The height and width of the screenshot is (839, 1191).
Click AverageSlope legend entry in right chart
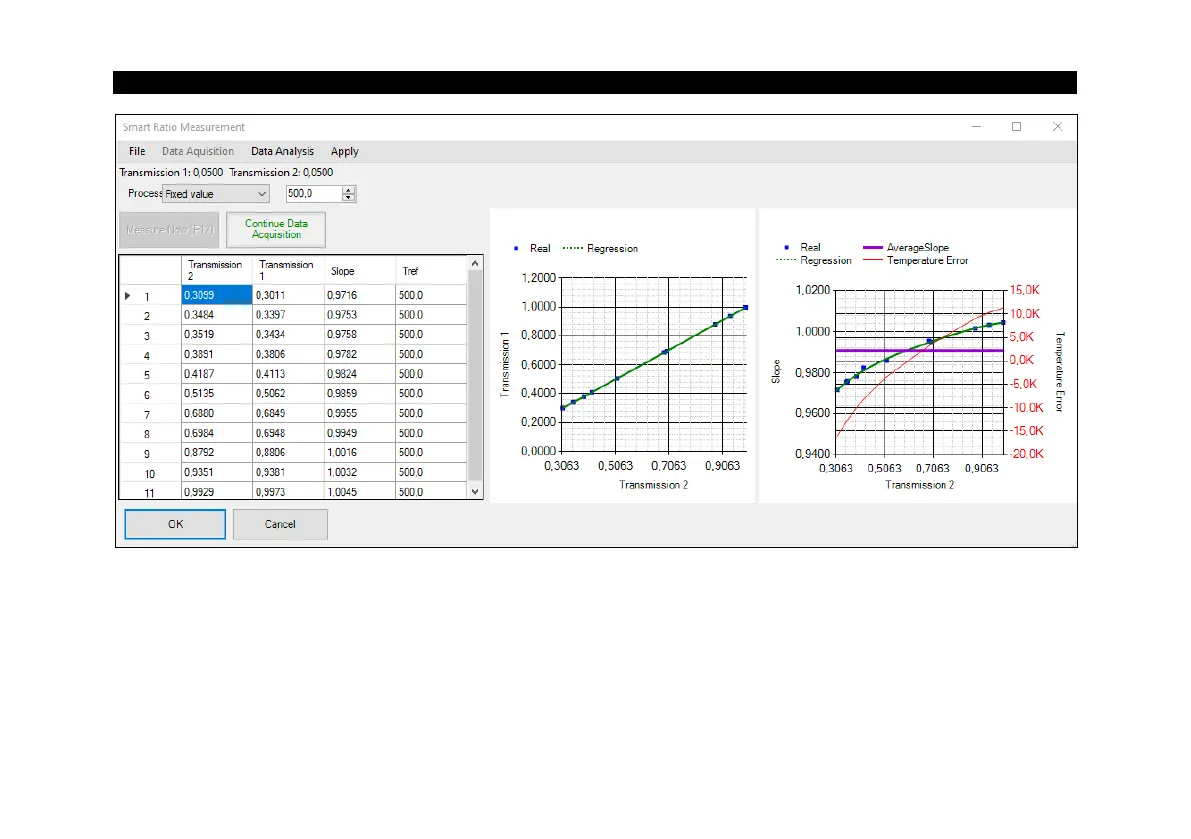tap(906, 248)
